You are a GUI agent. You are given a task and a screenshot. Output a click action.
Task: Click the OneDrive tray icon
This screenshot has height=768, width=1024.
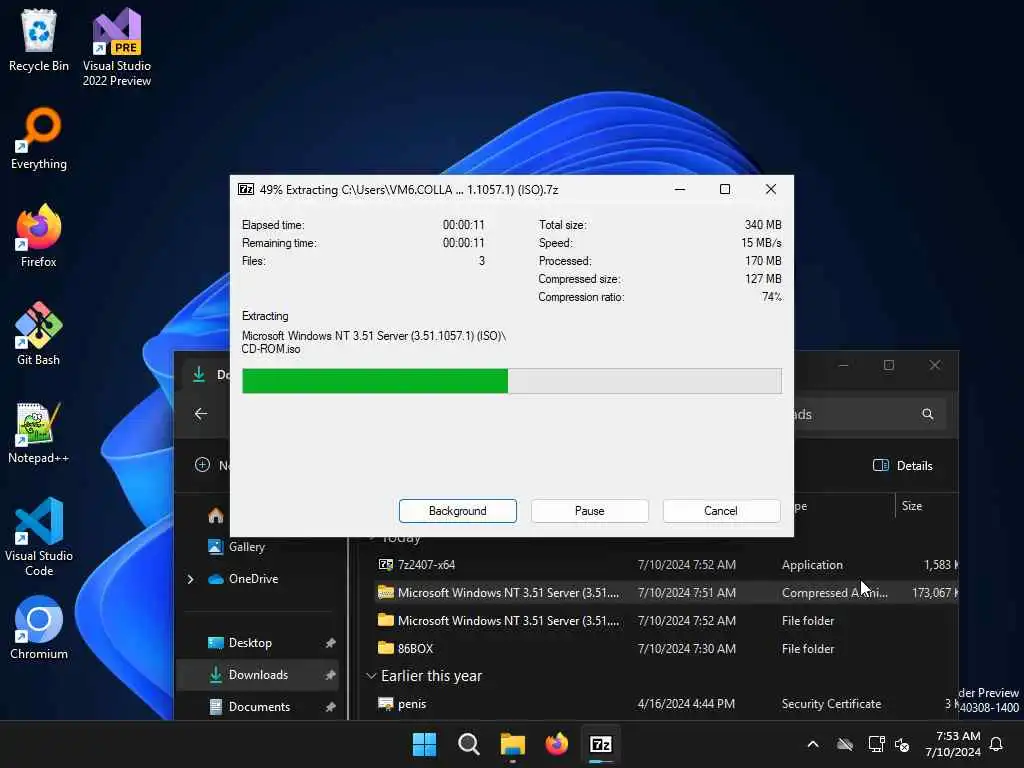tap(845, 744)
